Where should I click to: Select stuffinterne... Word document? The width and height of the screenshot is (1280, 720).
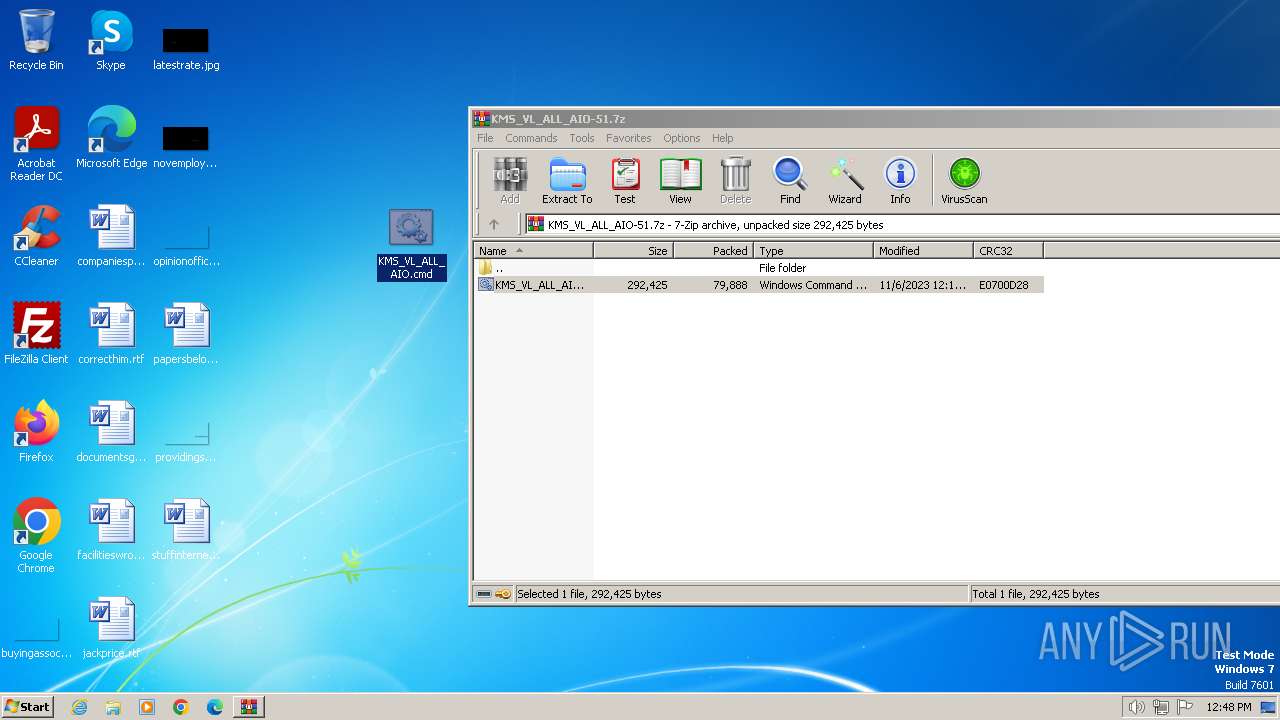point(186,530)
